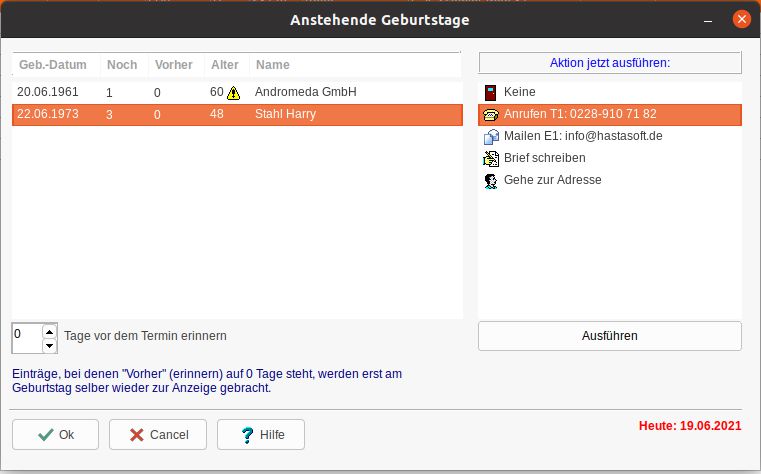Increase reminder days with up arrow
Viewport: 761px width, 474px height.
point(50,332)
